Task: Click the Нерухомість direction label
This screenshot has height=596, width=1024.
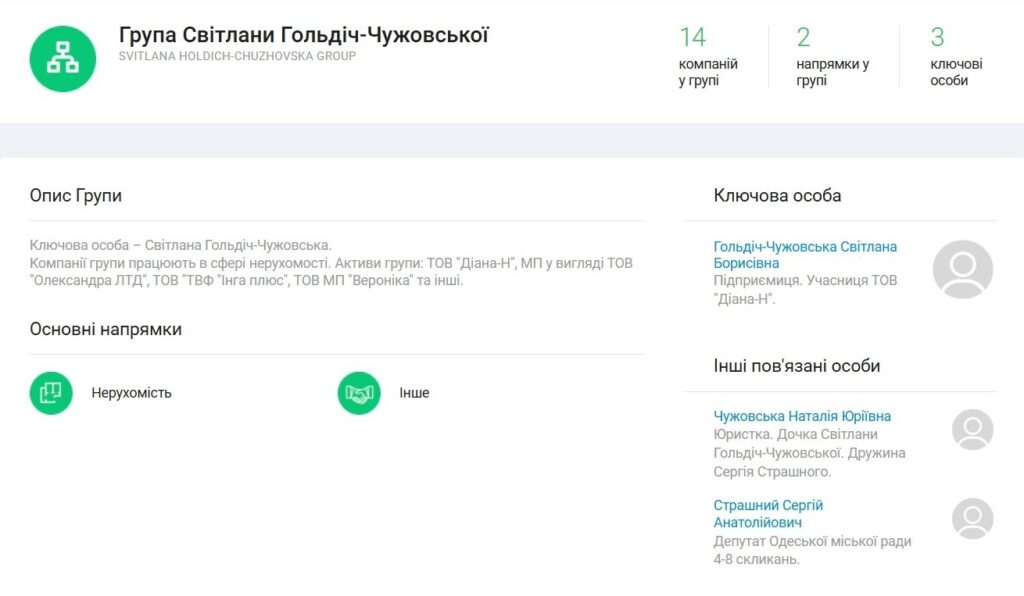Action: (131, 393)
